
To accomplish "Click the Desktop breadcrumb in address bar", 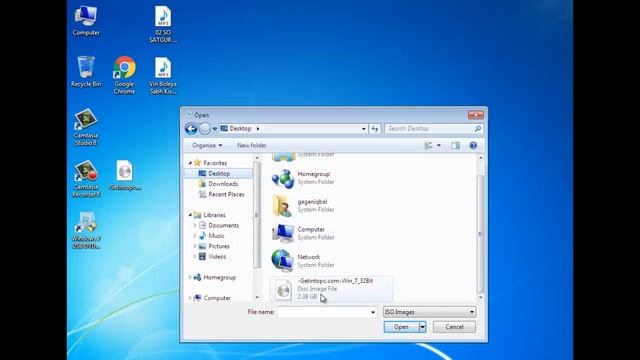I will point(240,129).
